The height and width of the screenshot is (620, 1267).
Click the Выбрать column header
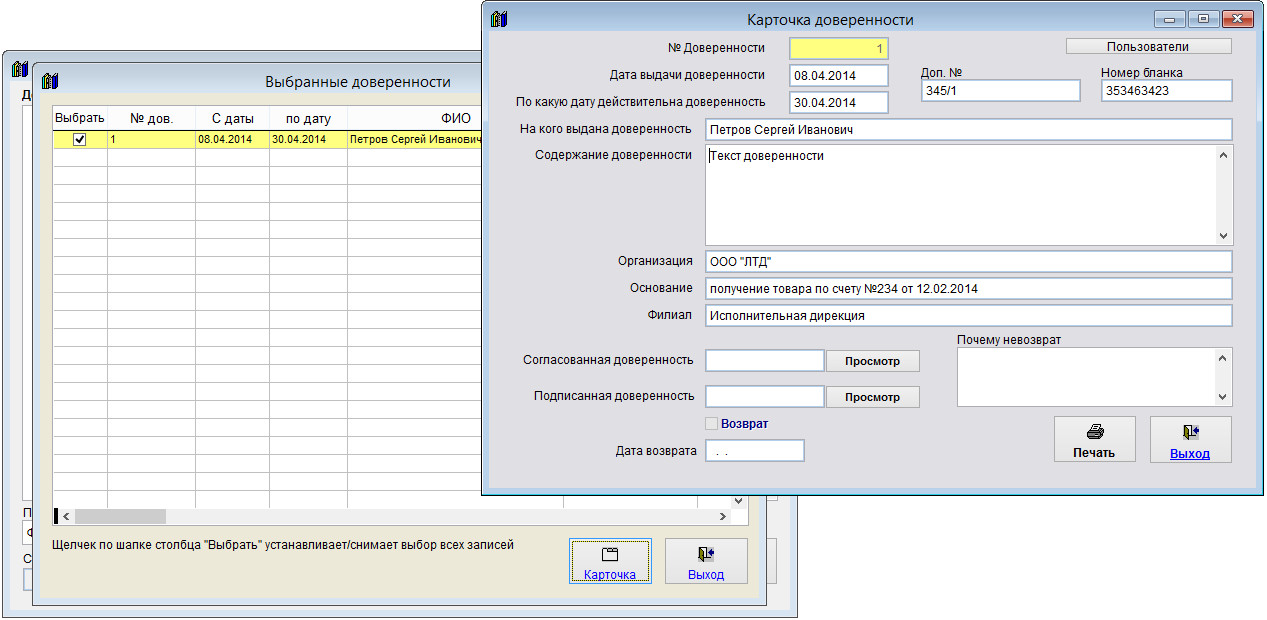(x=80, y=118)
